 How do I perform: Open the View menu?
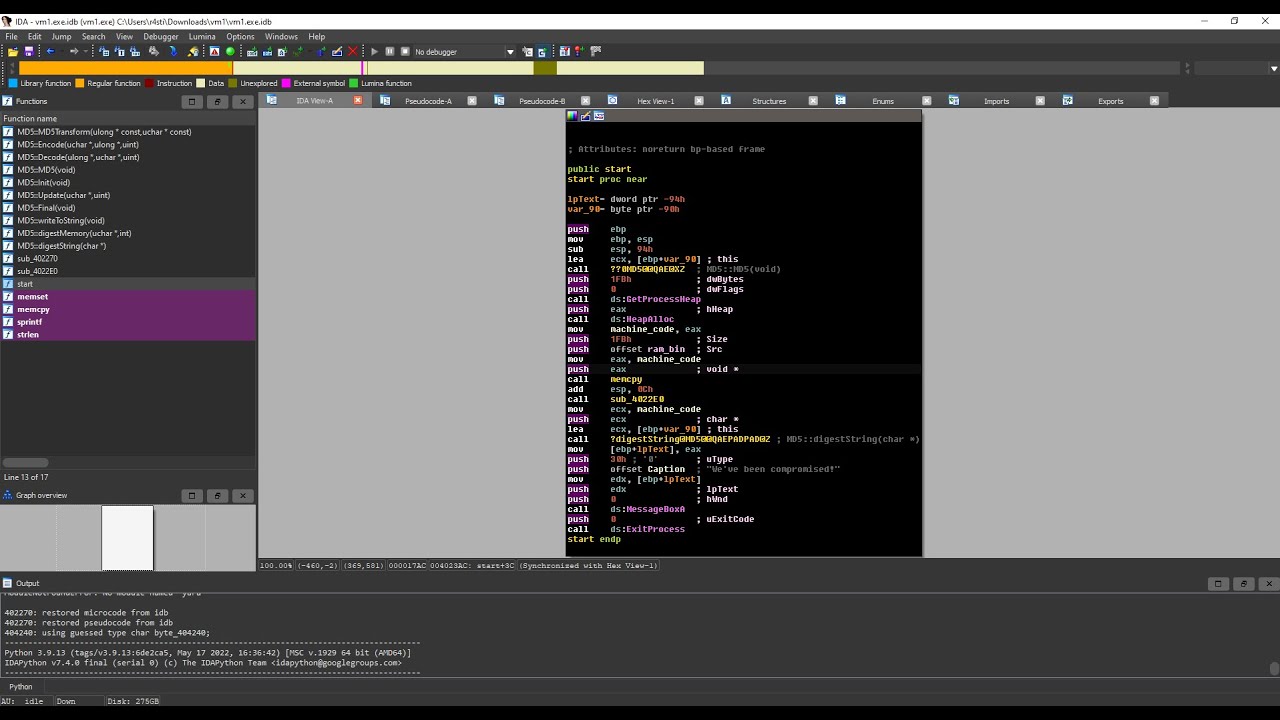tap(124, 36)
